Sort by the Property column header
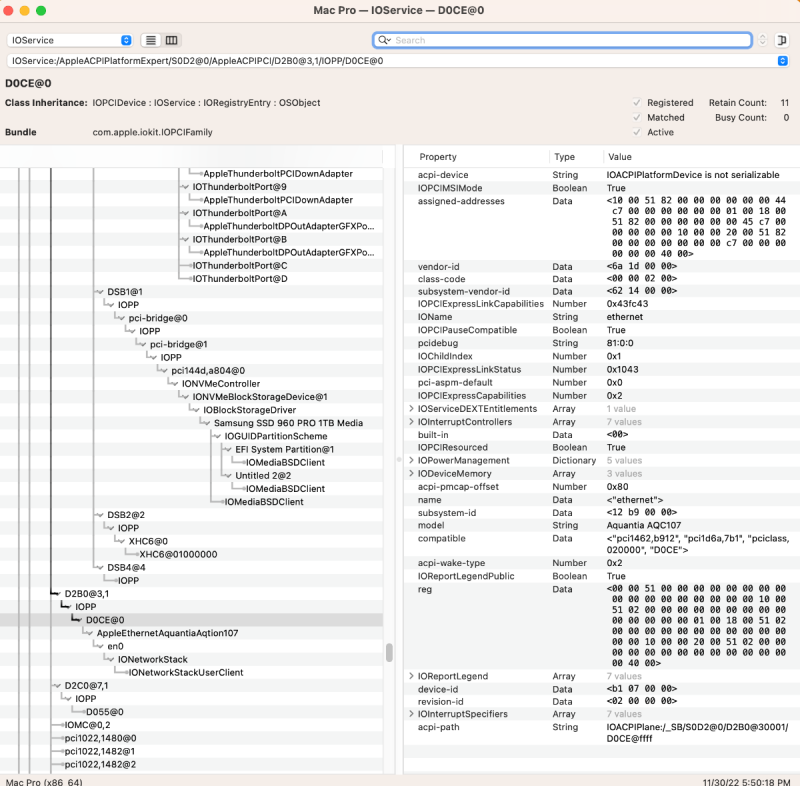The image size is (800, 786). point(438,157)
